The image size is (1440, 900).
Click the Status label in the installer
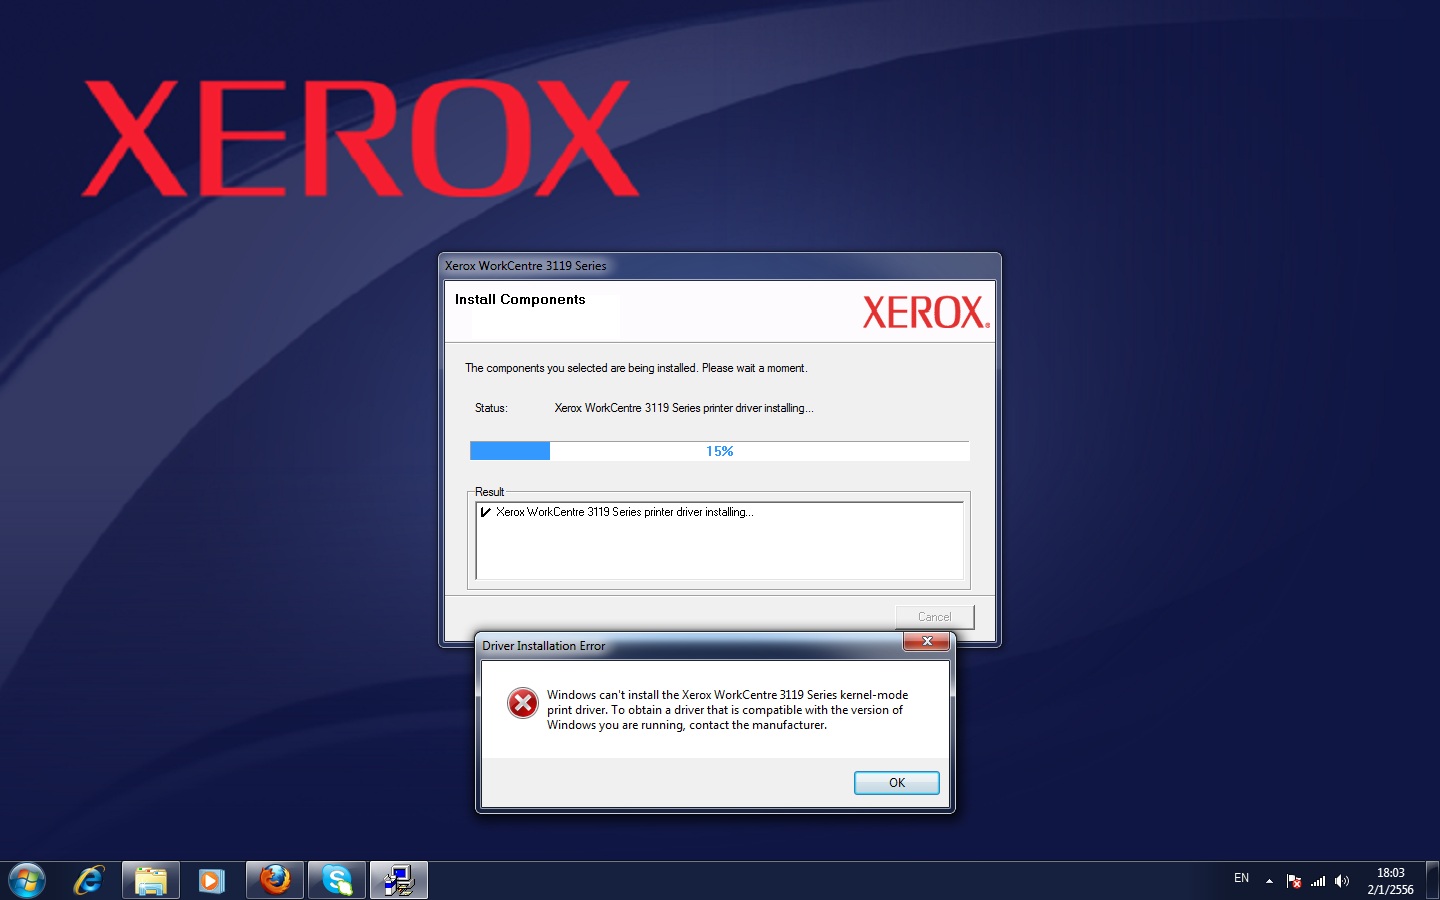click(x=491, y=408)
